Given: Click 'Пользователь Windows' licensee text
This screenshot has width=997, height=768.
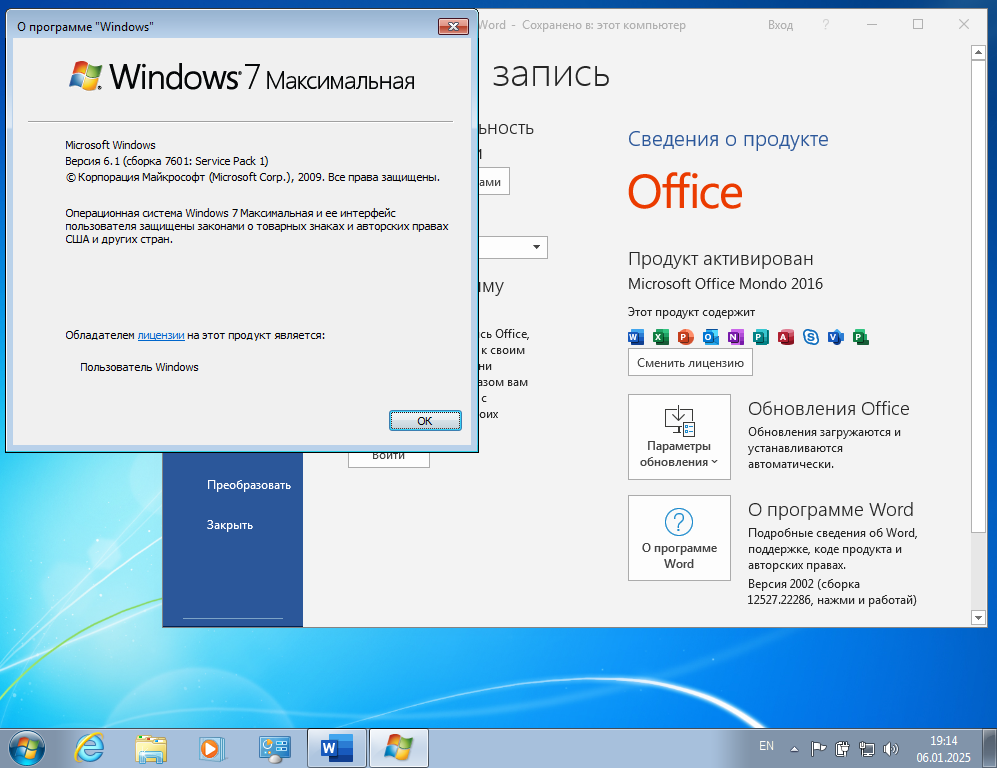Looking at the screenshot, I should coord(139,367).
